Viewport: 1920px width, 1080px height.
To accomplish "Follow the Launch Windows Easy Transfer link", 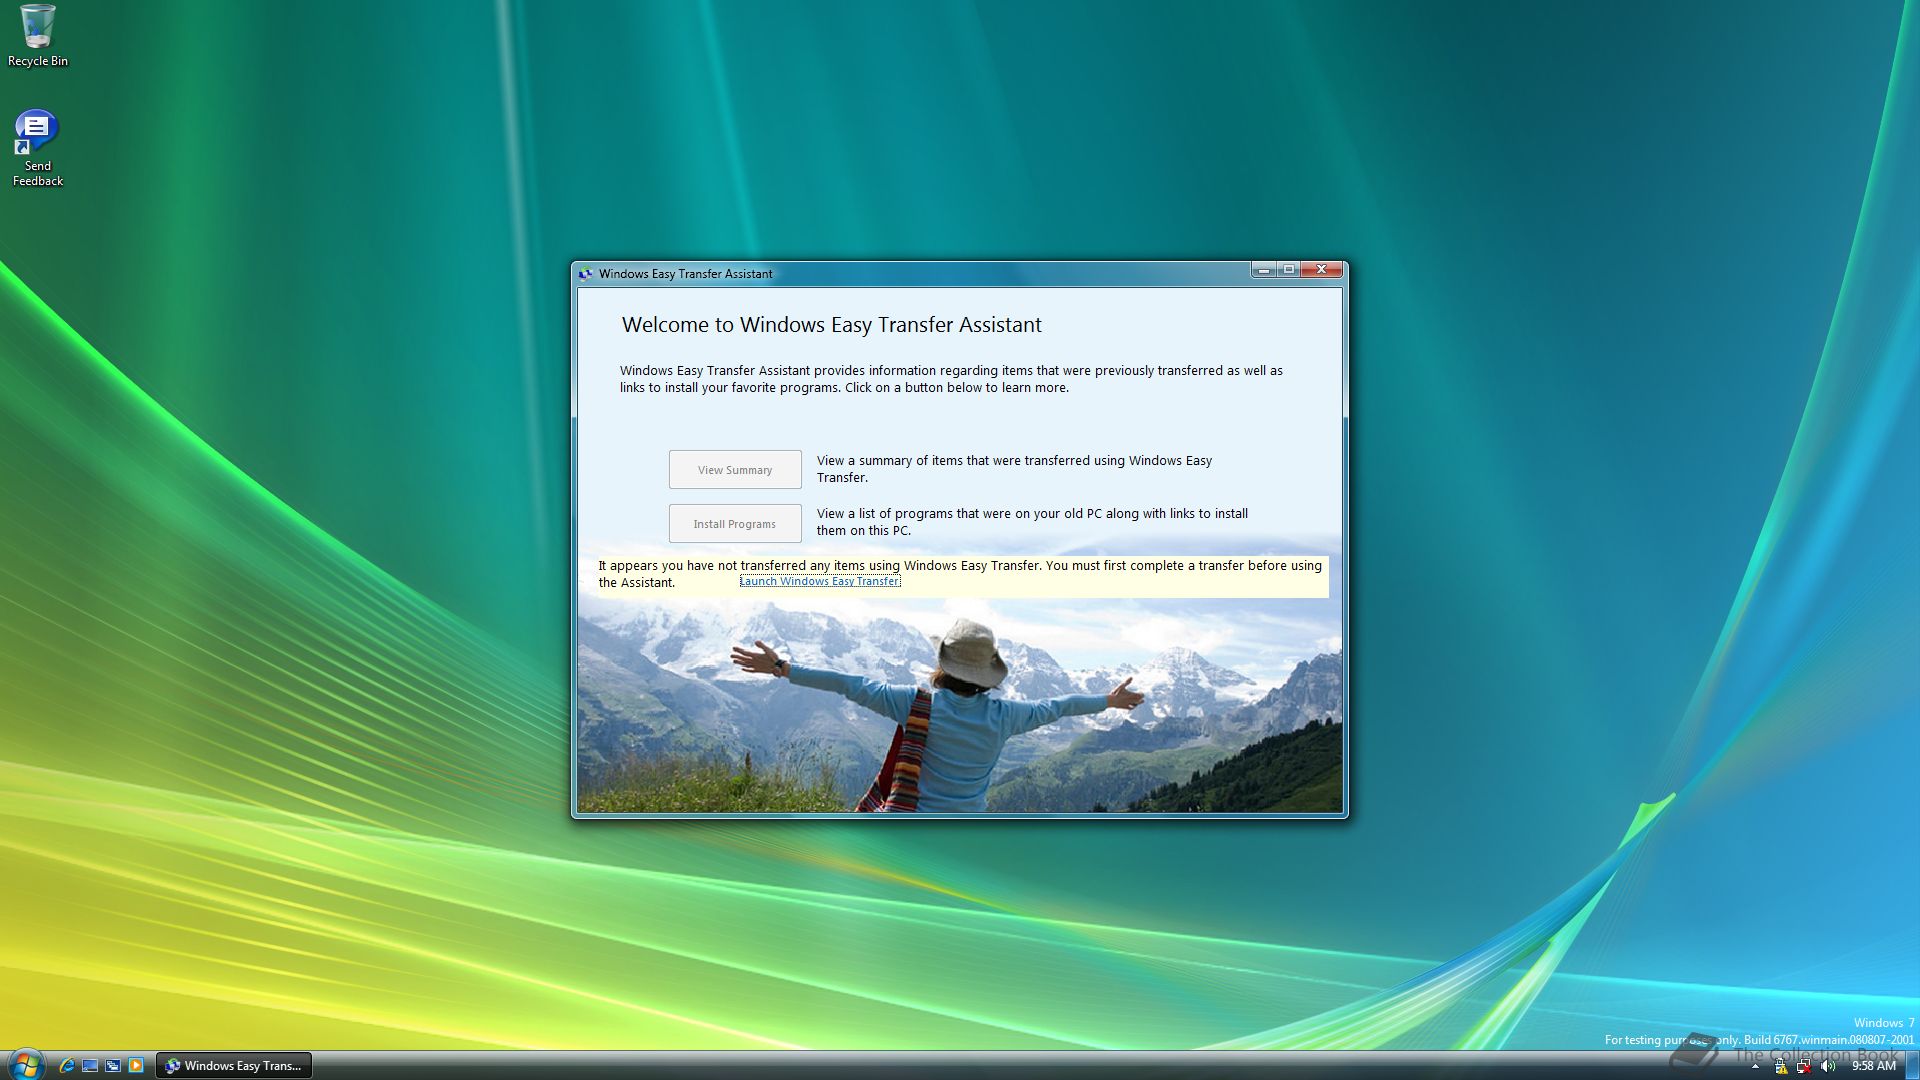I will coord(820,581).
